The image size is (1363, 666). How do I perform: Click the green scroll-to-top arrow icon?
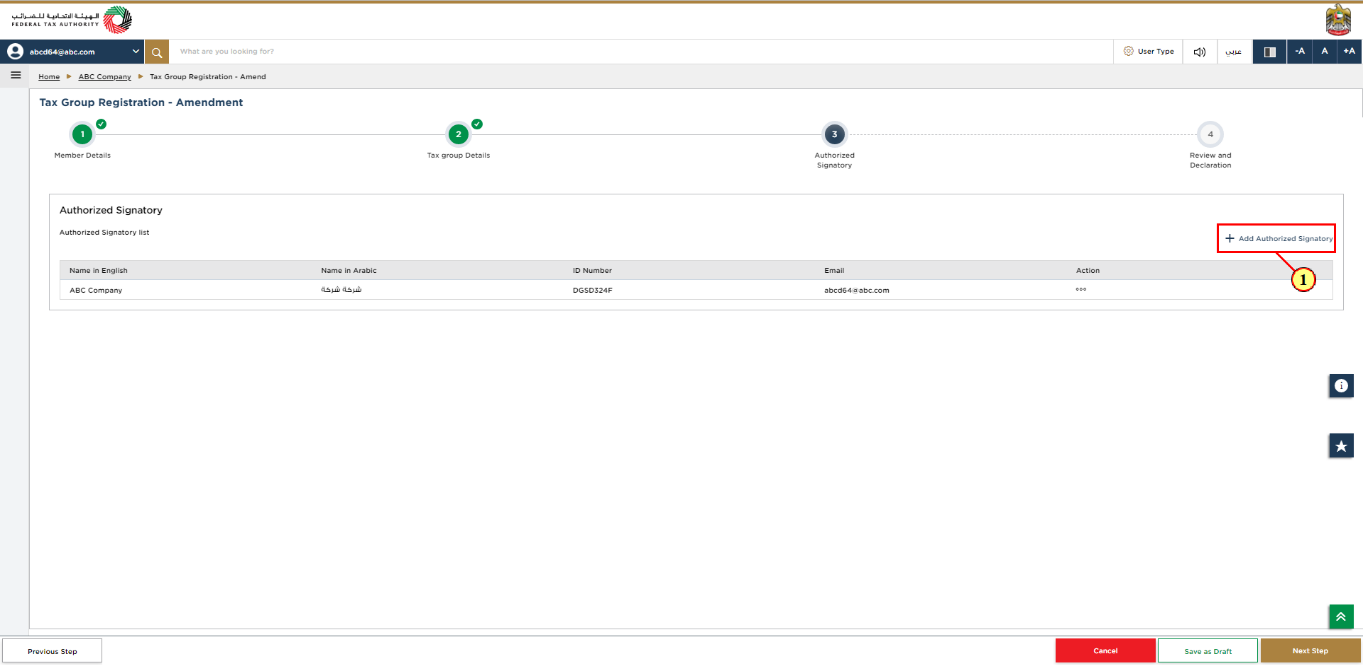pos(1341,617)
